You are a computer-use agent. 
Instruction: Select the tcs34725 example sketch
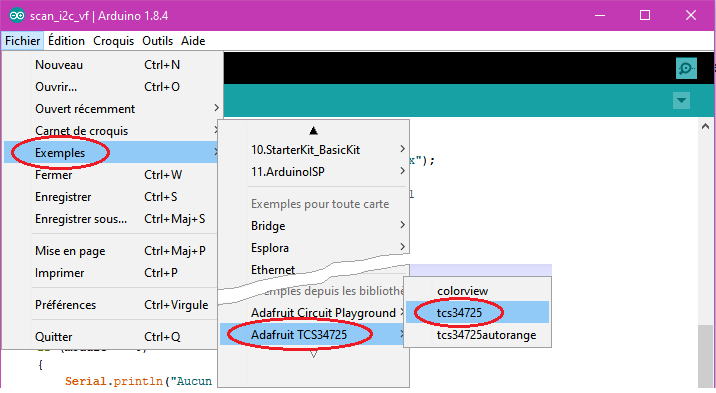pyautogui.click(x=477, y=313)
